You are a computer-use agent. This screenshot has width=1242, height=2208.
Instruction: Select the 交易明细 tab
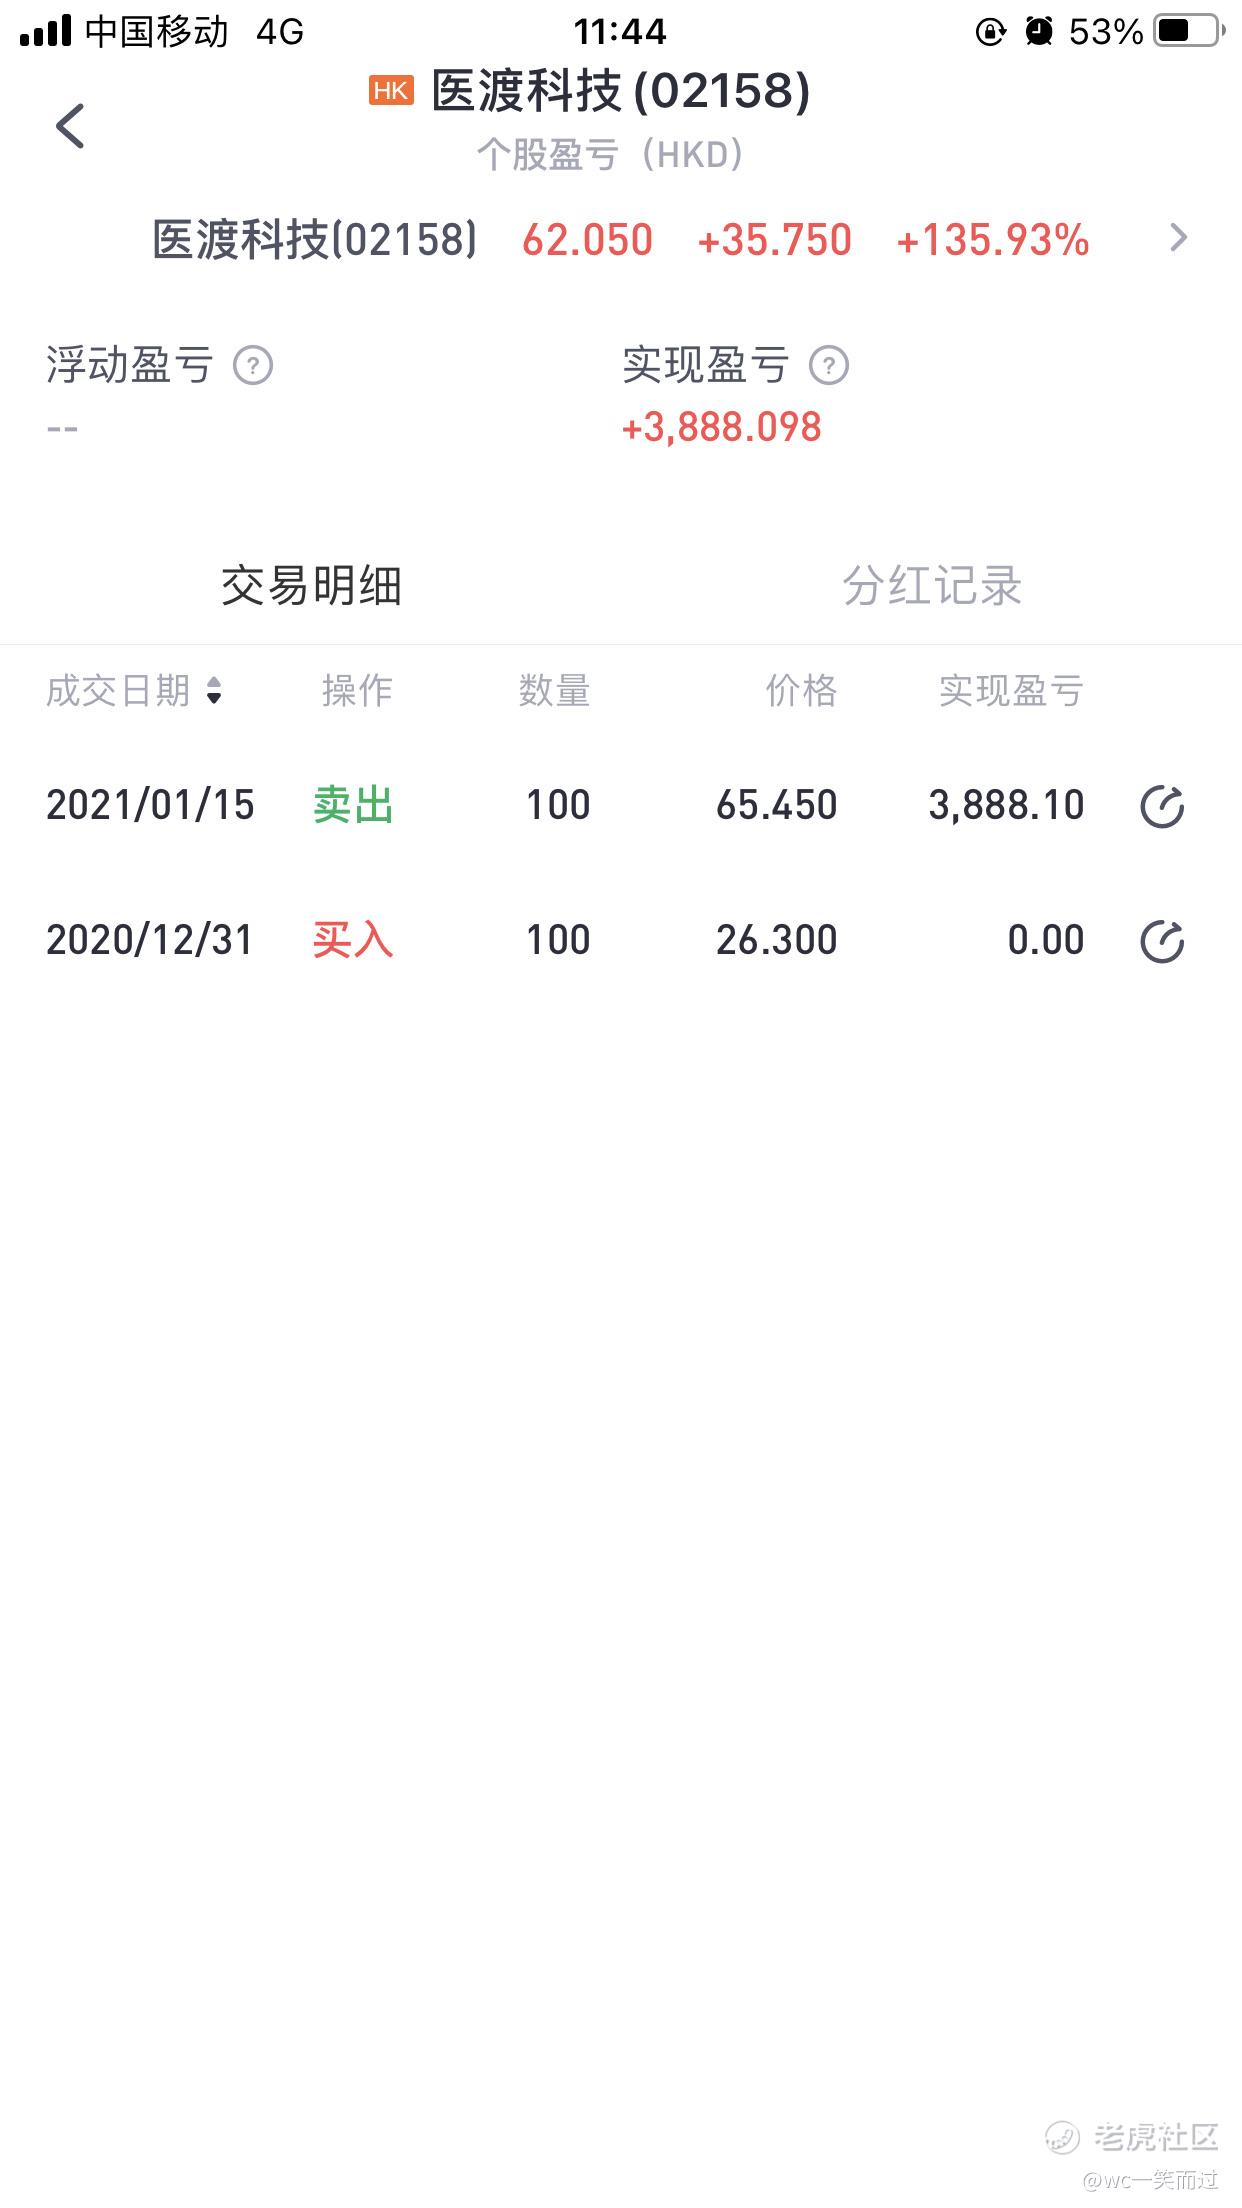311,586
